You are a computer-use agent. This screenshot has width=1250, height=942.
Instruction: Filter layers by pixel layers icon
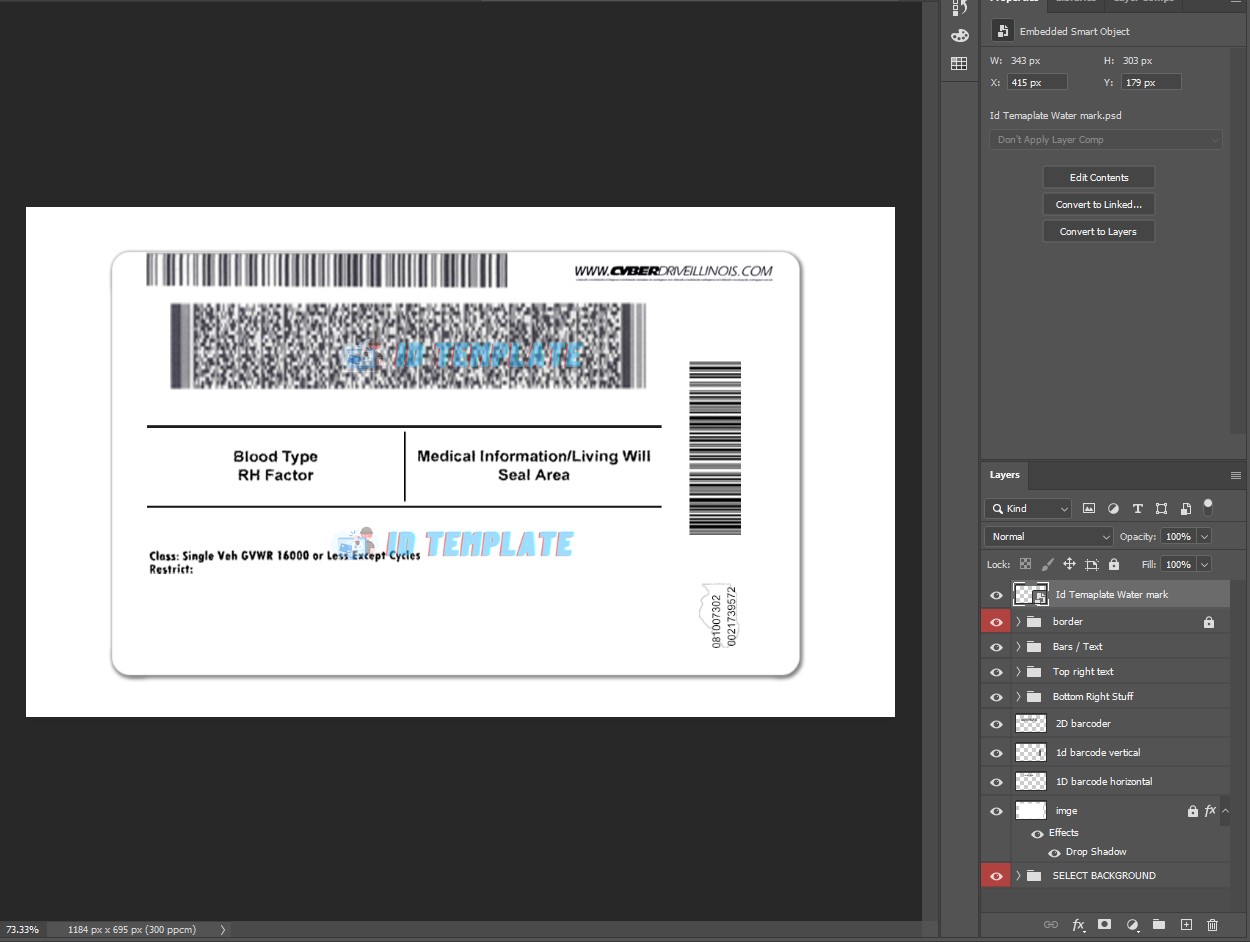pos(1089,508)
